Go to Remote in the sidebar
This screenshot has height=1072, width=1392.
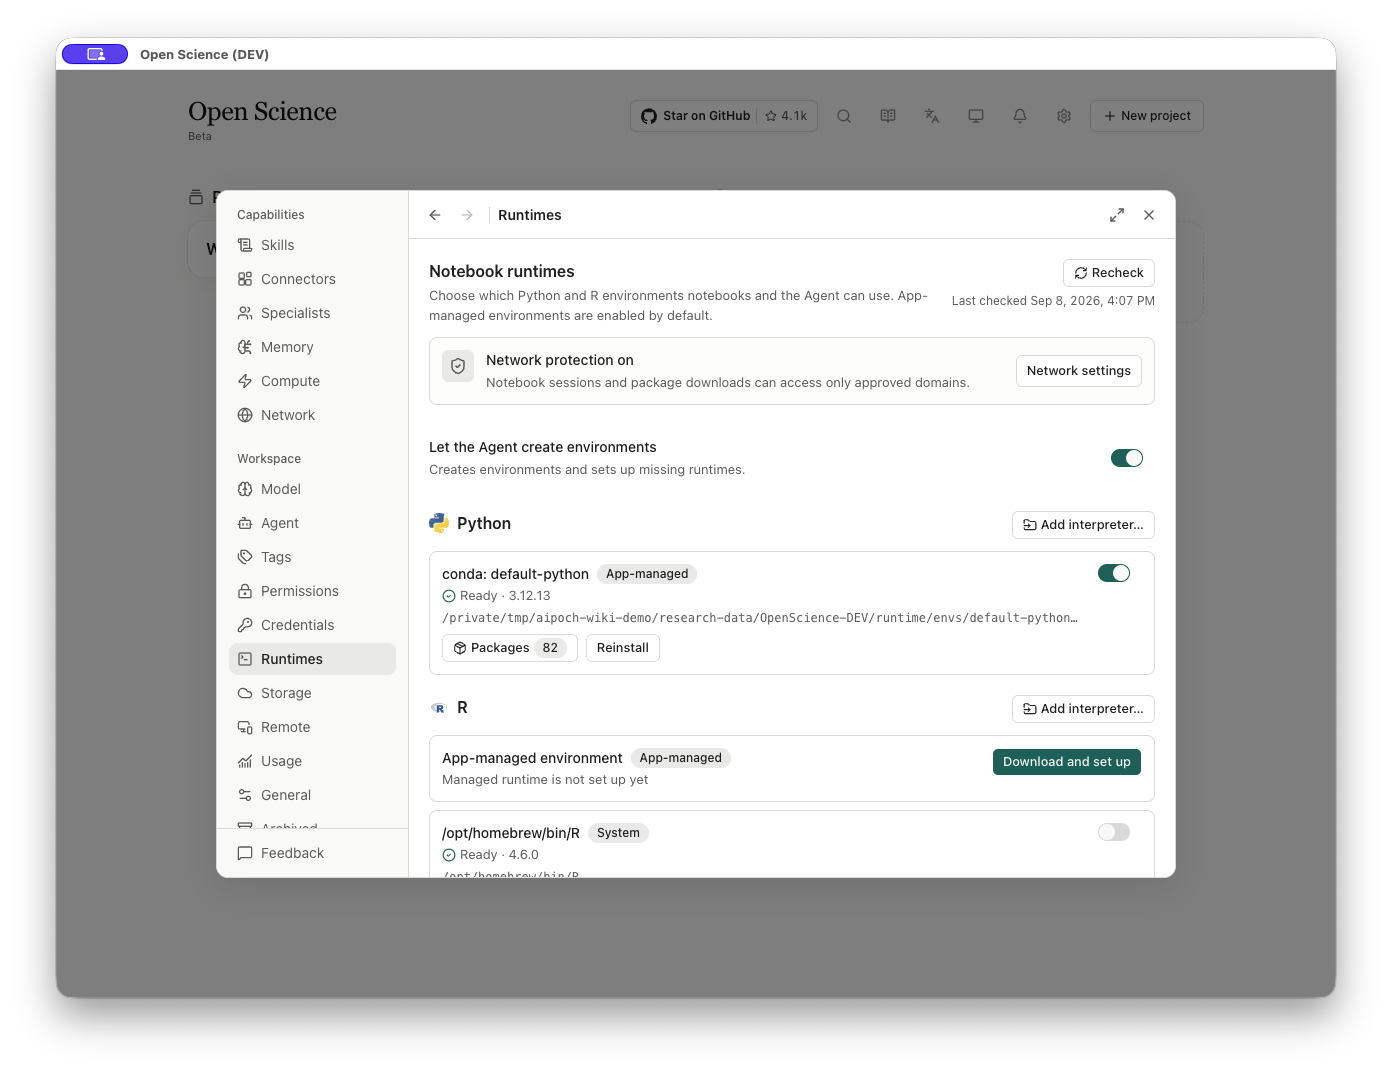[312, 727]
